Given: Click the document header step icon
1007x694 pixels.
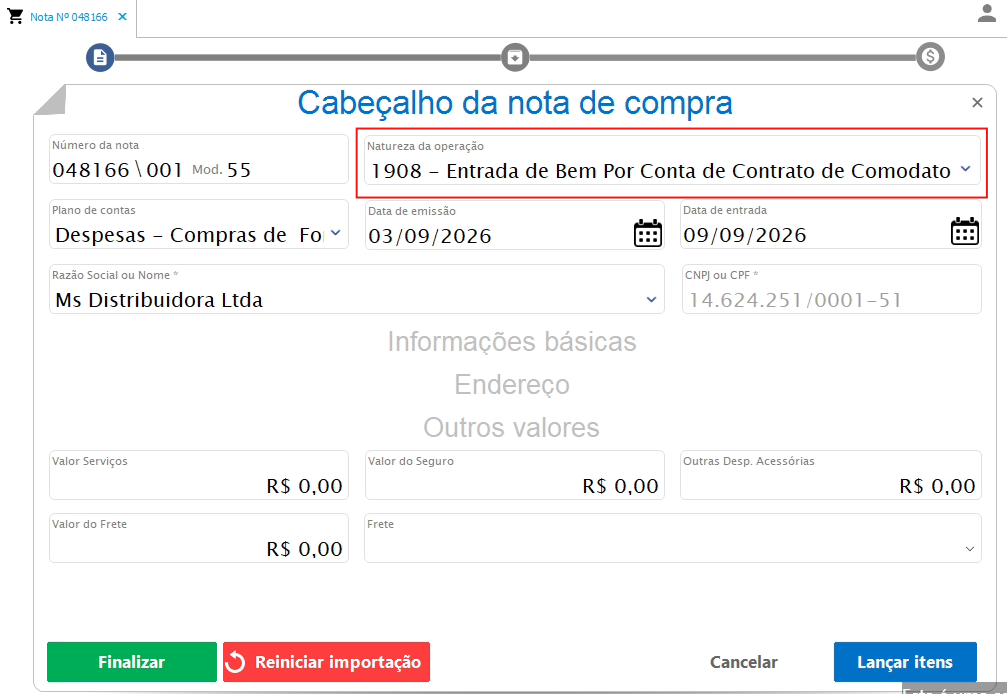Looking at the screenshot, I should coord(100,57).
